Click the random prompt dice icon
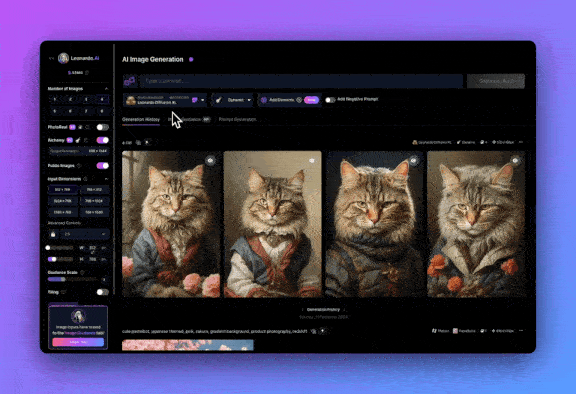The image size is (576, 394). [x=129, y=81]
